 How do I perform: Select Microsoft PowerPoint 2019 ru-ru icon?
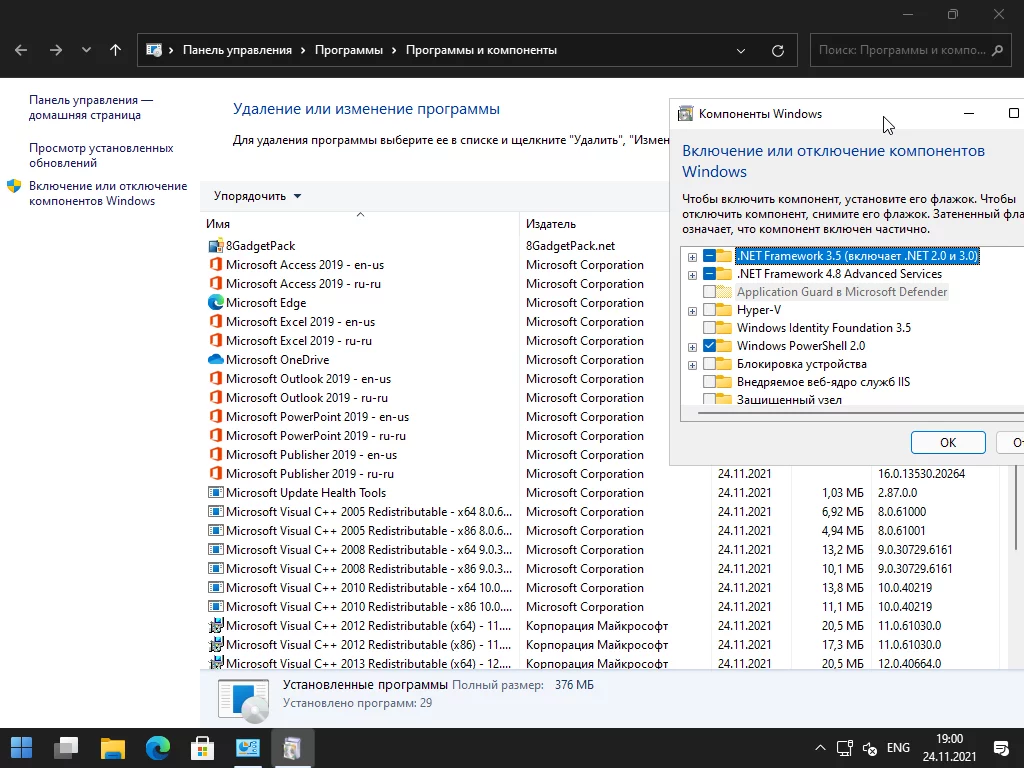click(x=216, y=436)
